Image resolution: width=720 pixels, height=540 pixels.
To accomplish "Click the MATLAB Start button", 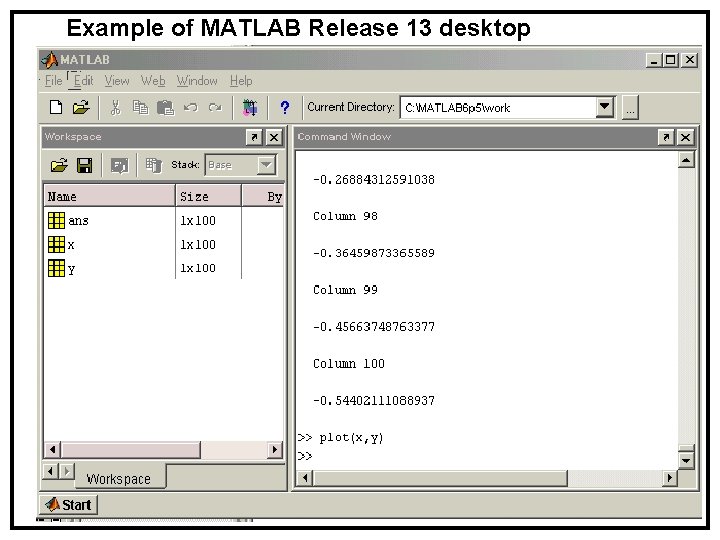I will [69, 505].
